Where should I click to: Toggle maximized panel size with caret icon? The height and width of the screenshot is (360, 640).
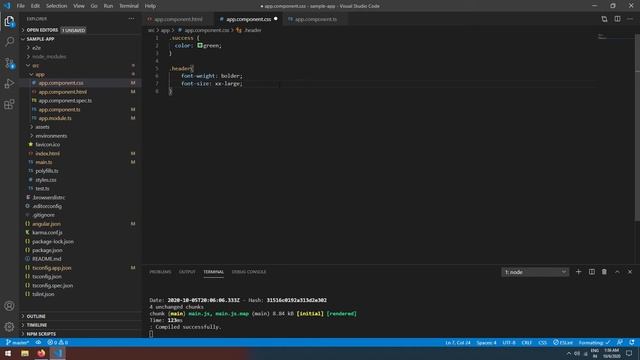pos(617,272)
